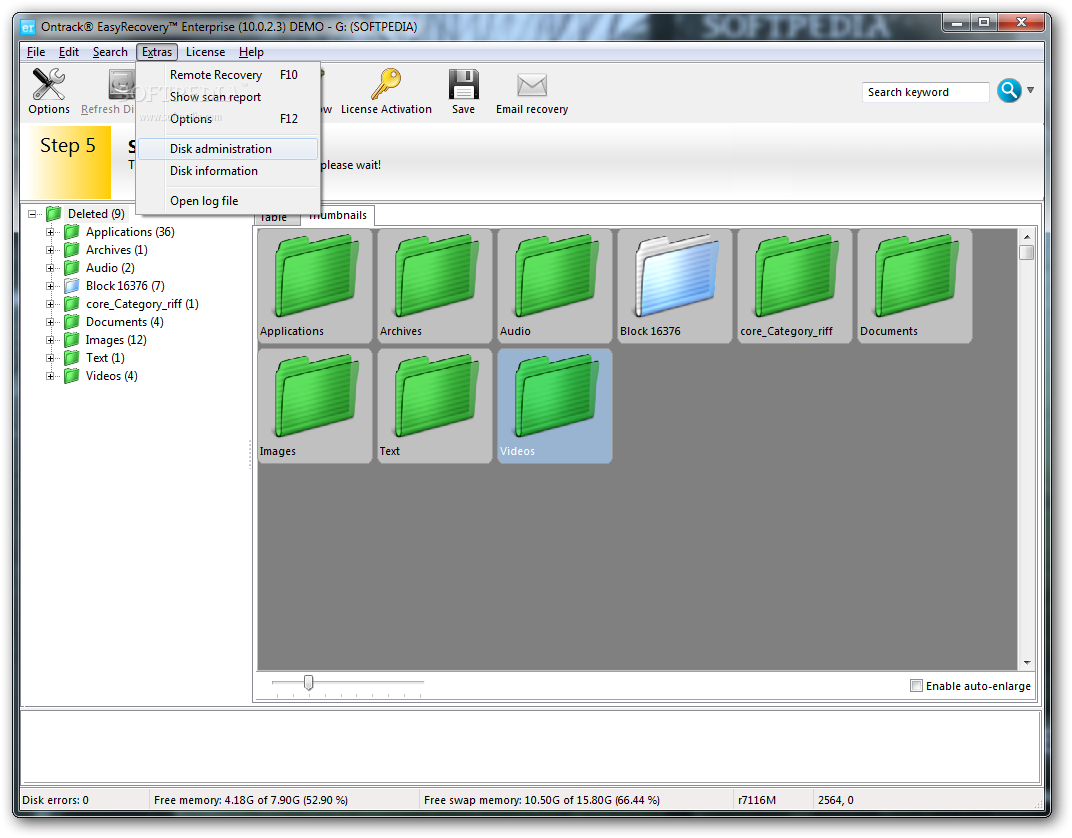This screenshot has width=1072, height=838.
Task: Click the License Activation key icon
Action: point(386,84)
